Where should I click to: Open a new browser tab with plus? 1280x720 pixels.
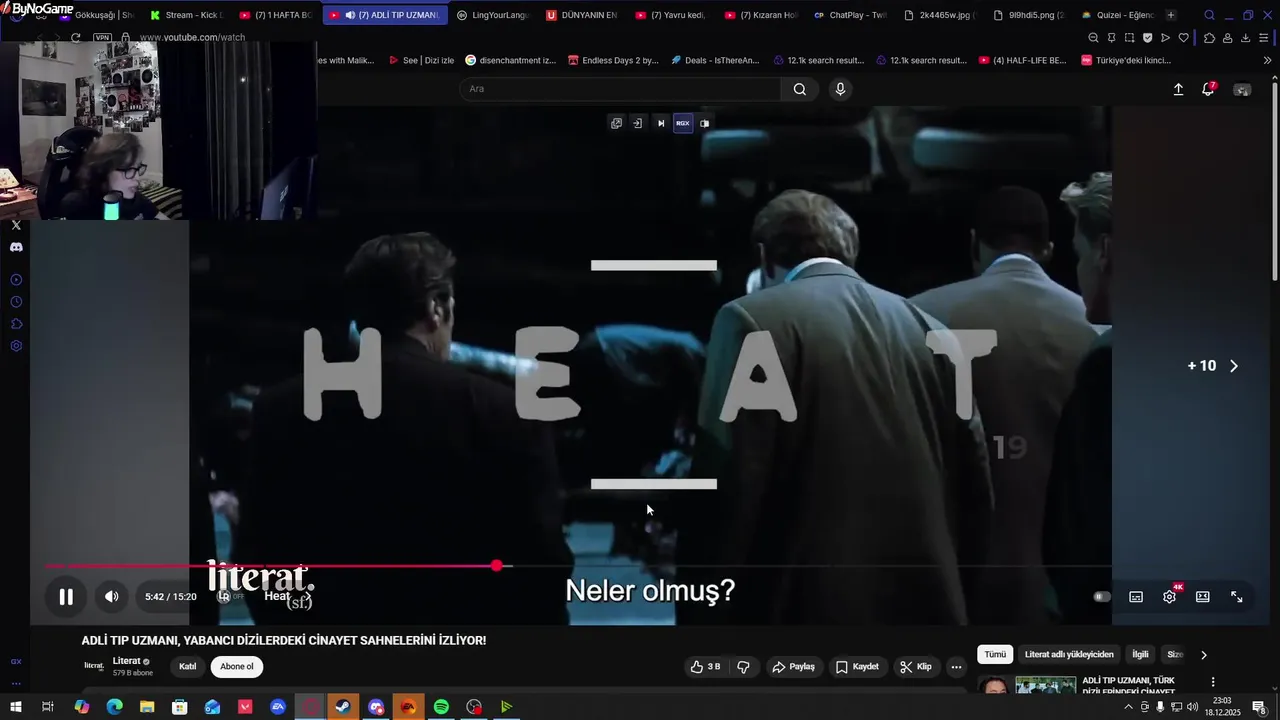(x=1171, y=15)
